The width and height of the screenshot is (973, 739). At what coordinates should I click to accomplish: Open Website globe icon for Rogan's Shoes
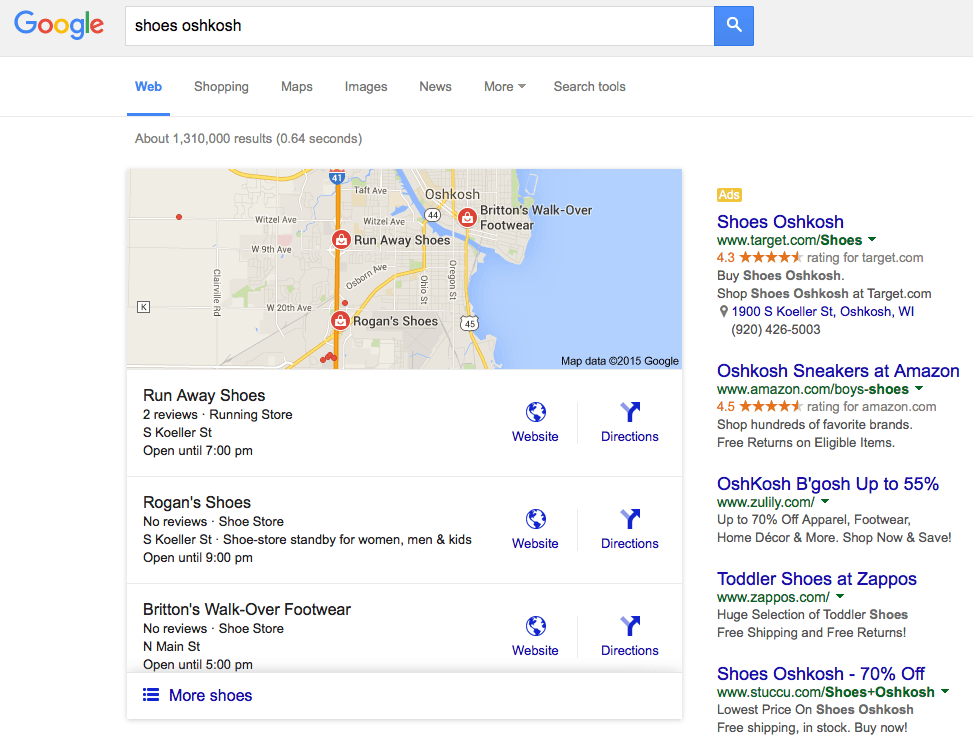(536, 519)
